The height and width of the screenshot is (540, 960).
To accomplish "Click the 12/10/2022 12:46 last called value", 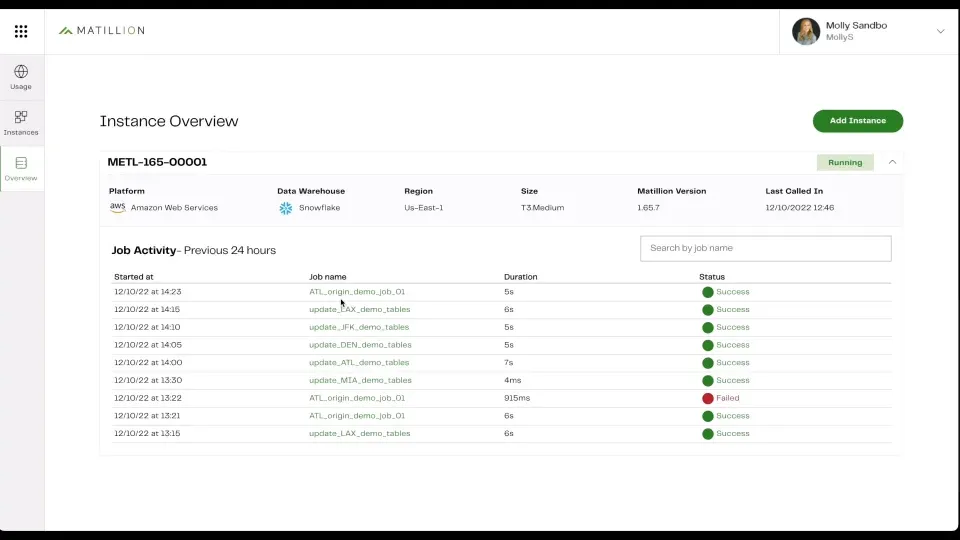I will (799, 208).
